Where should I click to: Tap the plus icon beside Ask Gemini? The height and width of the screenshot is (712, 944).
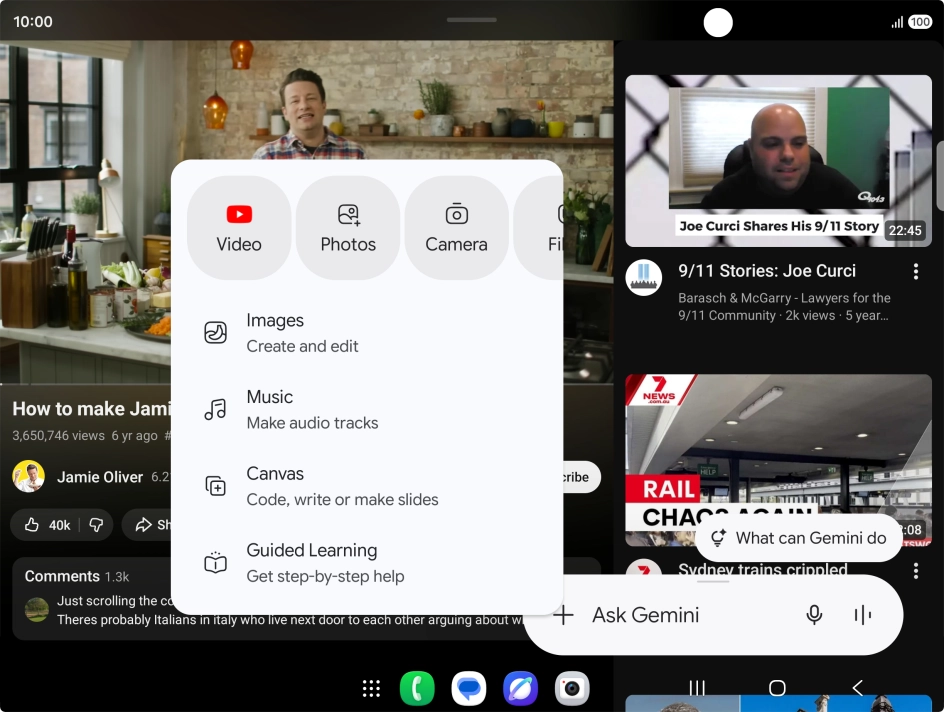(x=564, y=615)
